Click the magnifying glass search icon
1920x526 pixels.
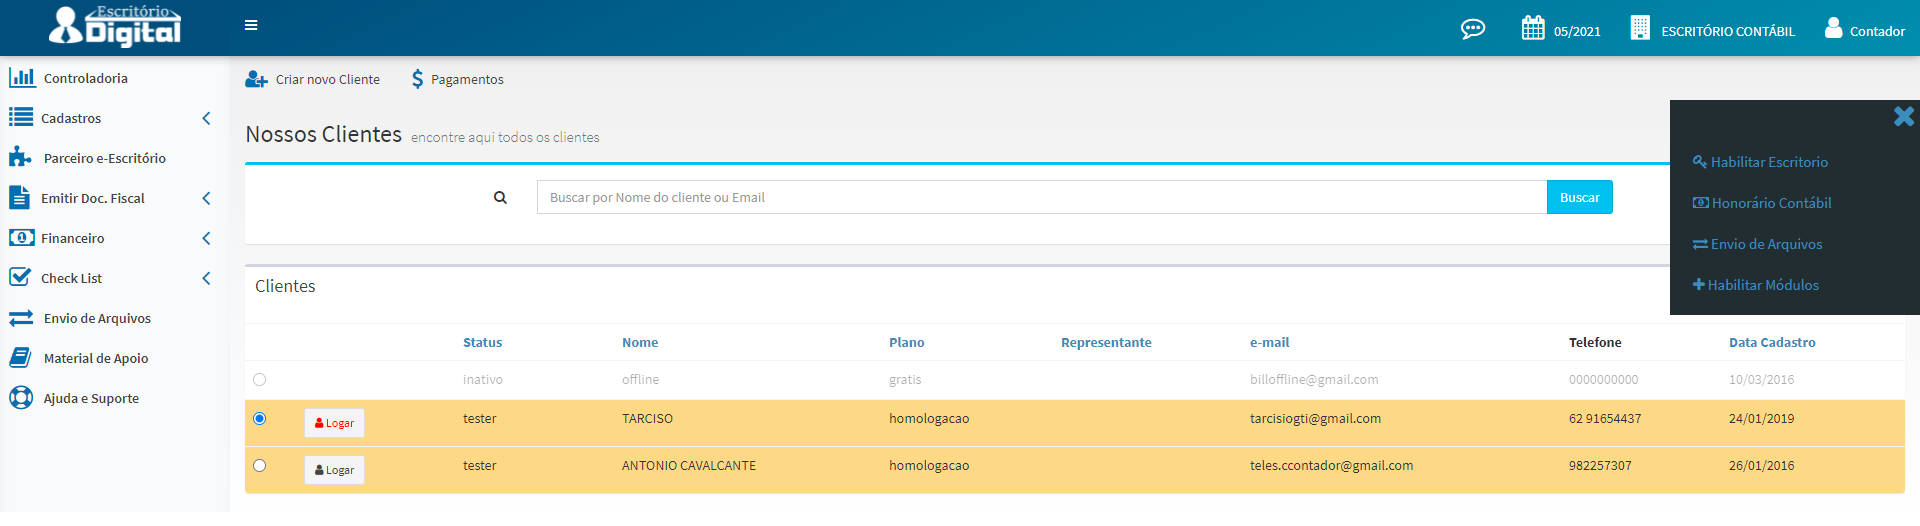coord(500,198)
